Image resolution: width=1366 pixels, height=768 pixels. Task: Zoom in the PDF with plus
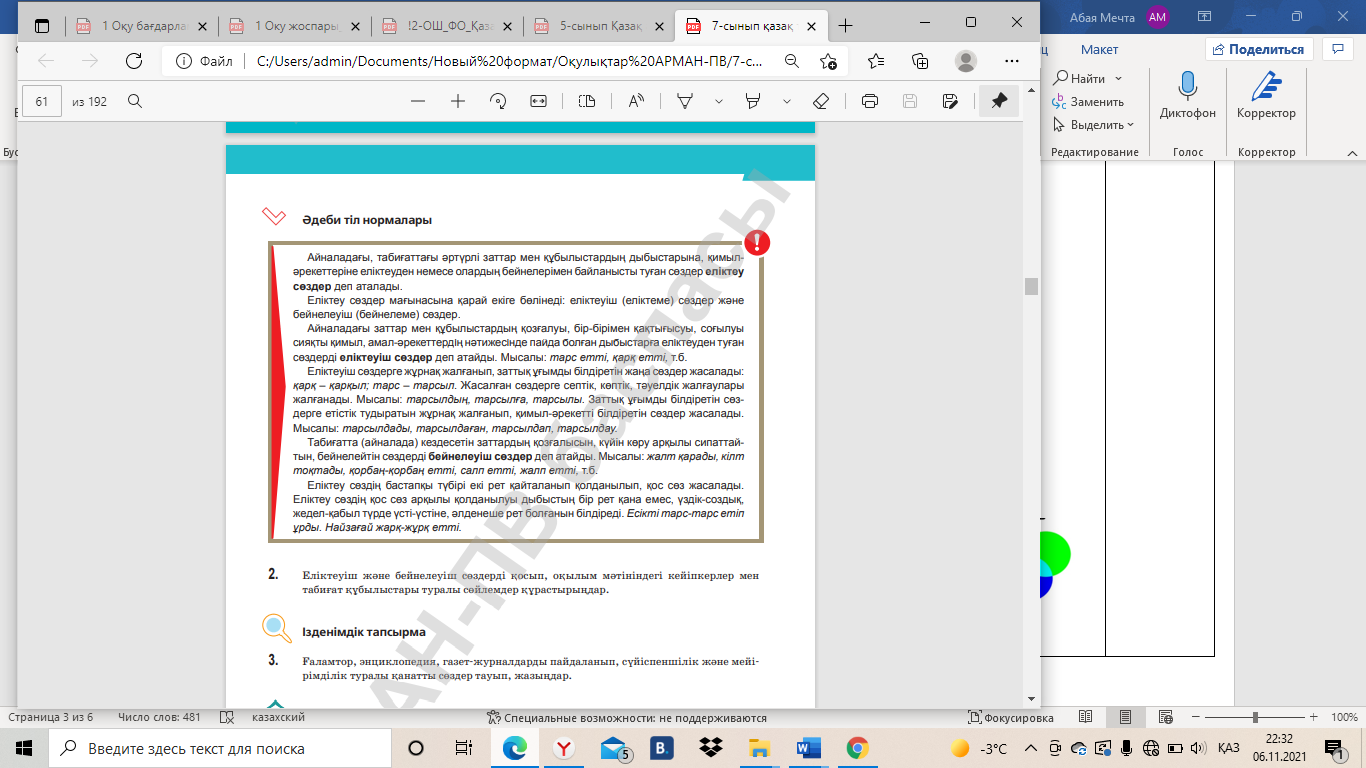pyautogui.click(x=458, y=101)
